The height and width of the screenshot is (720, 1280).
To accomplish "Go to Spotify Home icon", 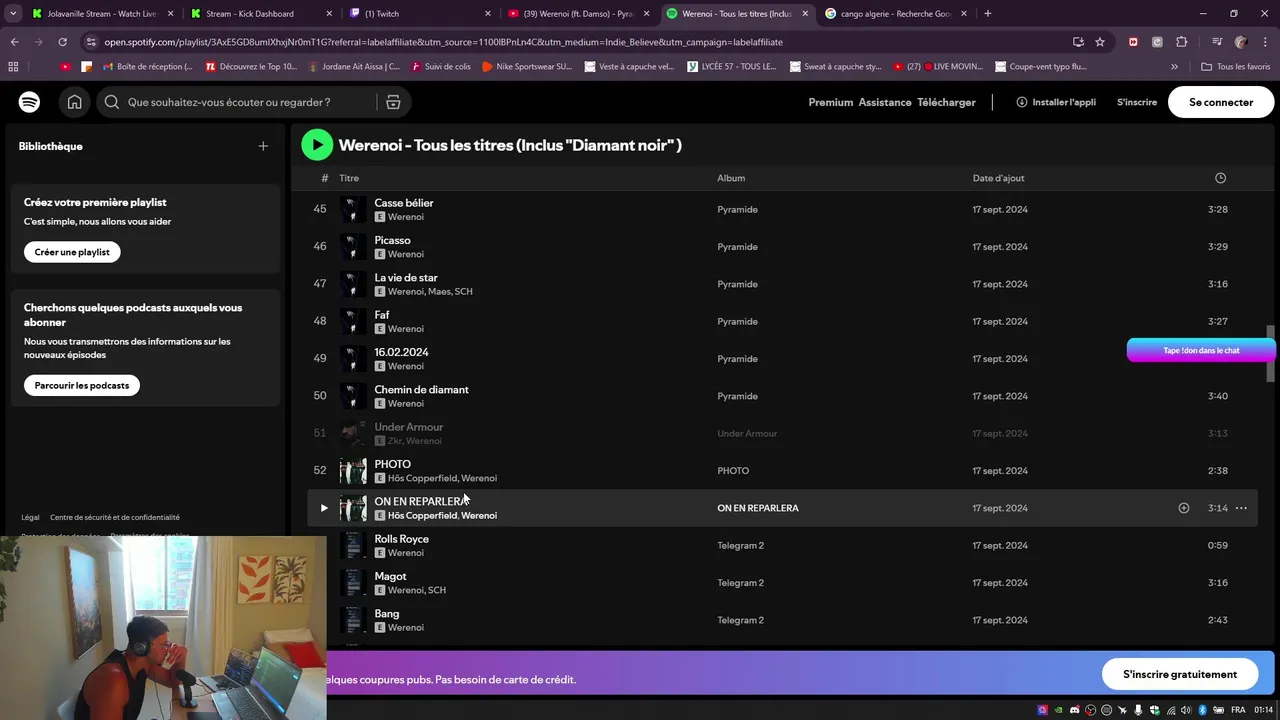I will click(74, 102).
